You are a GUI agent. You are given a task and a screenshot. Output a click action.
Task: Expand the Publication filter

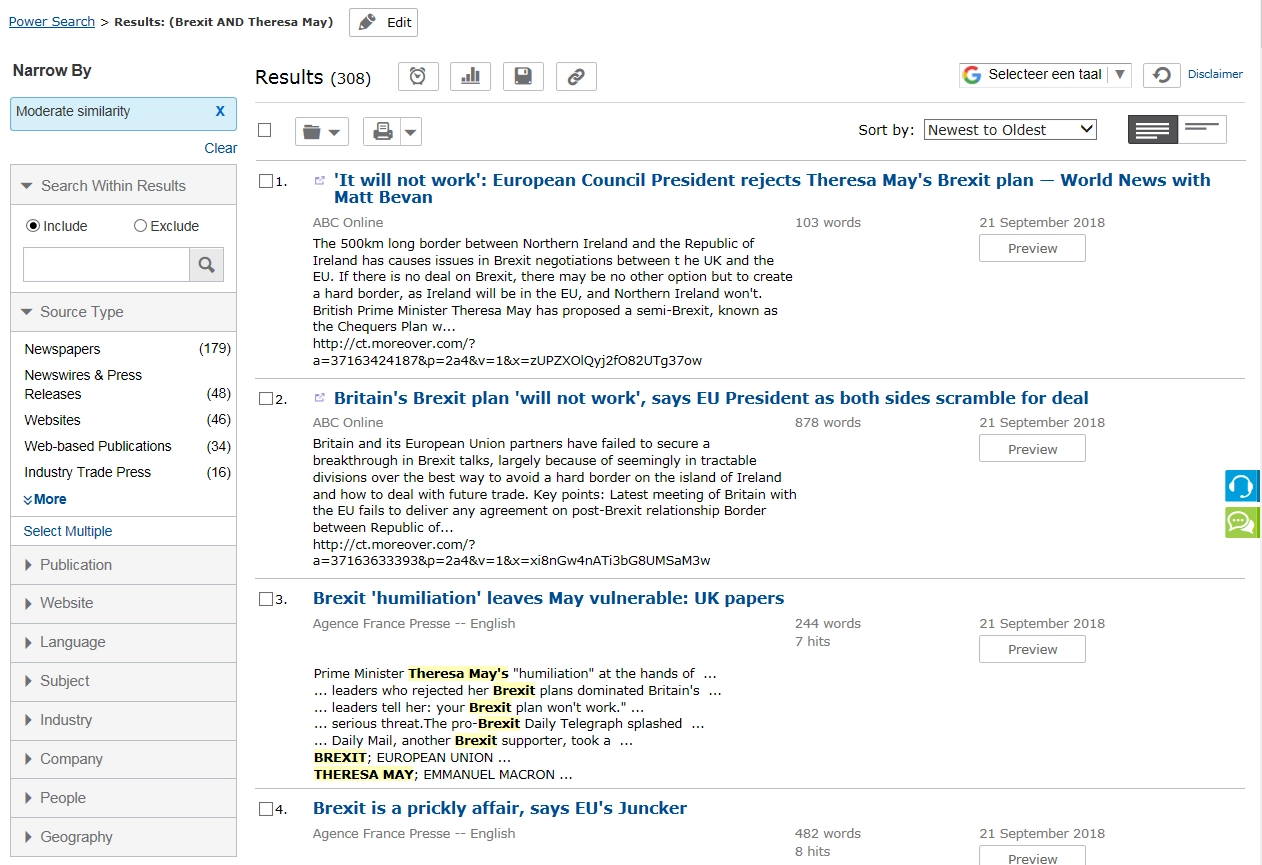click(x=123, y=565)
